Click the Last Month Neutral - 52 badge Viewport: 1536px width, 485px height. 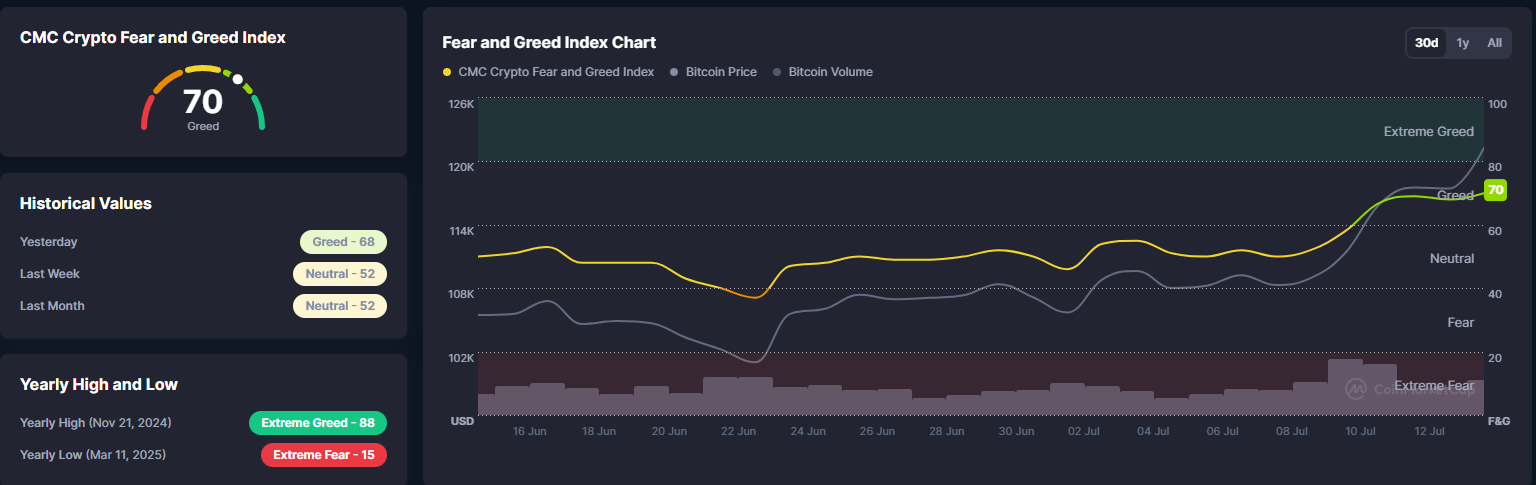tap(340, 306)
